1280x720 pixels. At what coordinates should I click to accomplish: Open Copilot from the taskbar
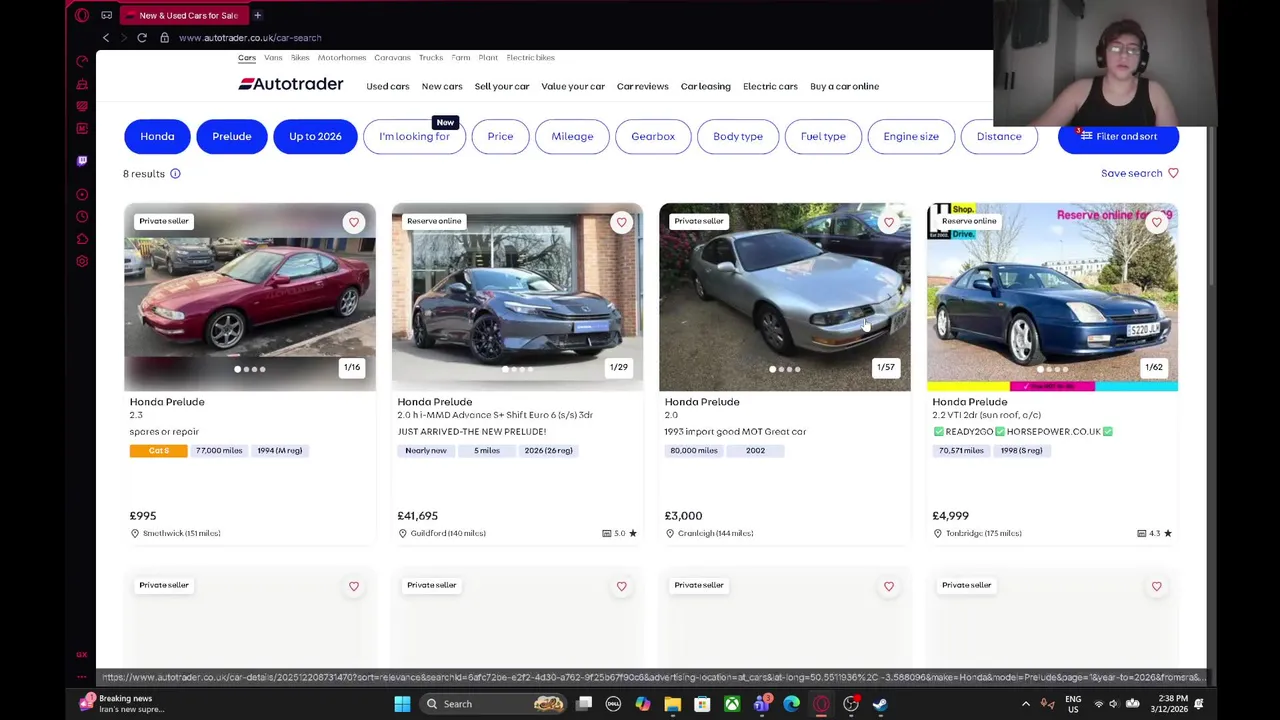642,704
